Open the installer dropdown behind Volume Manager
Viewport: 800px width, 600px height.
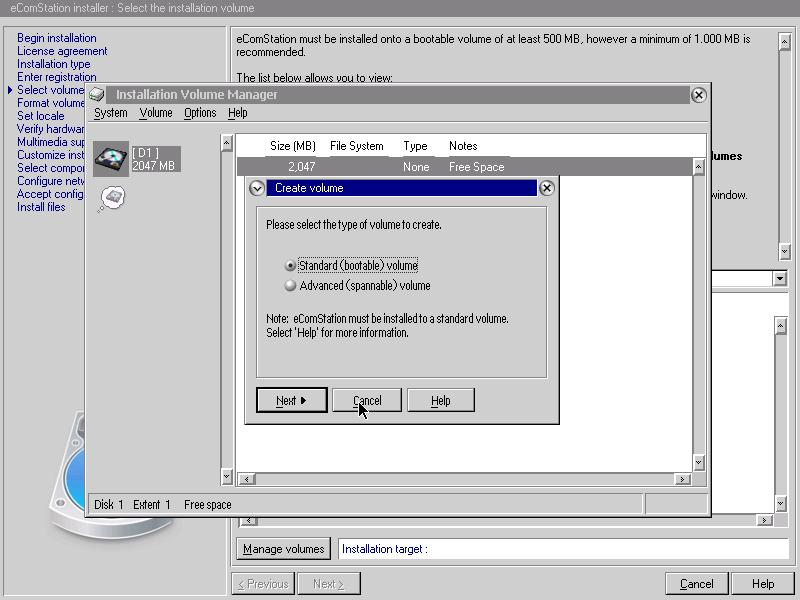coord(779,279)
